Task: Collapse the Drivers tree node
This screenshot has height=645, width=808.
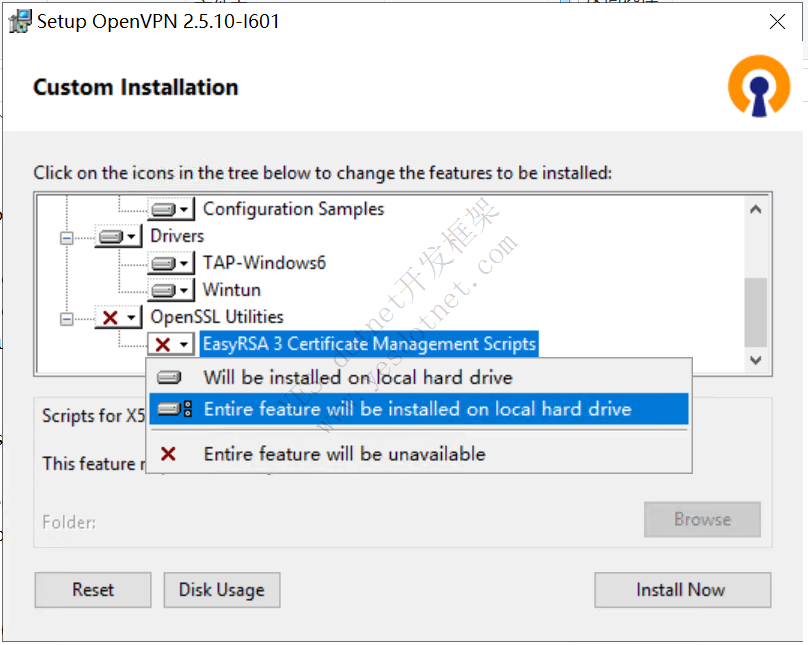Action: 66,237
